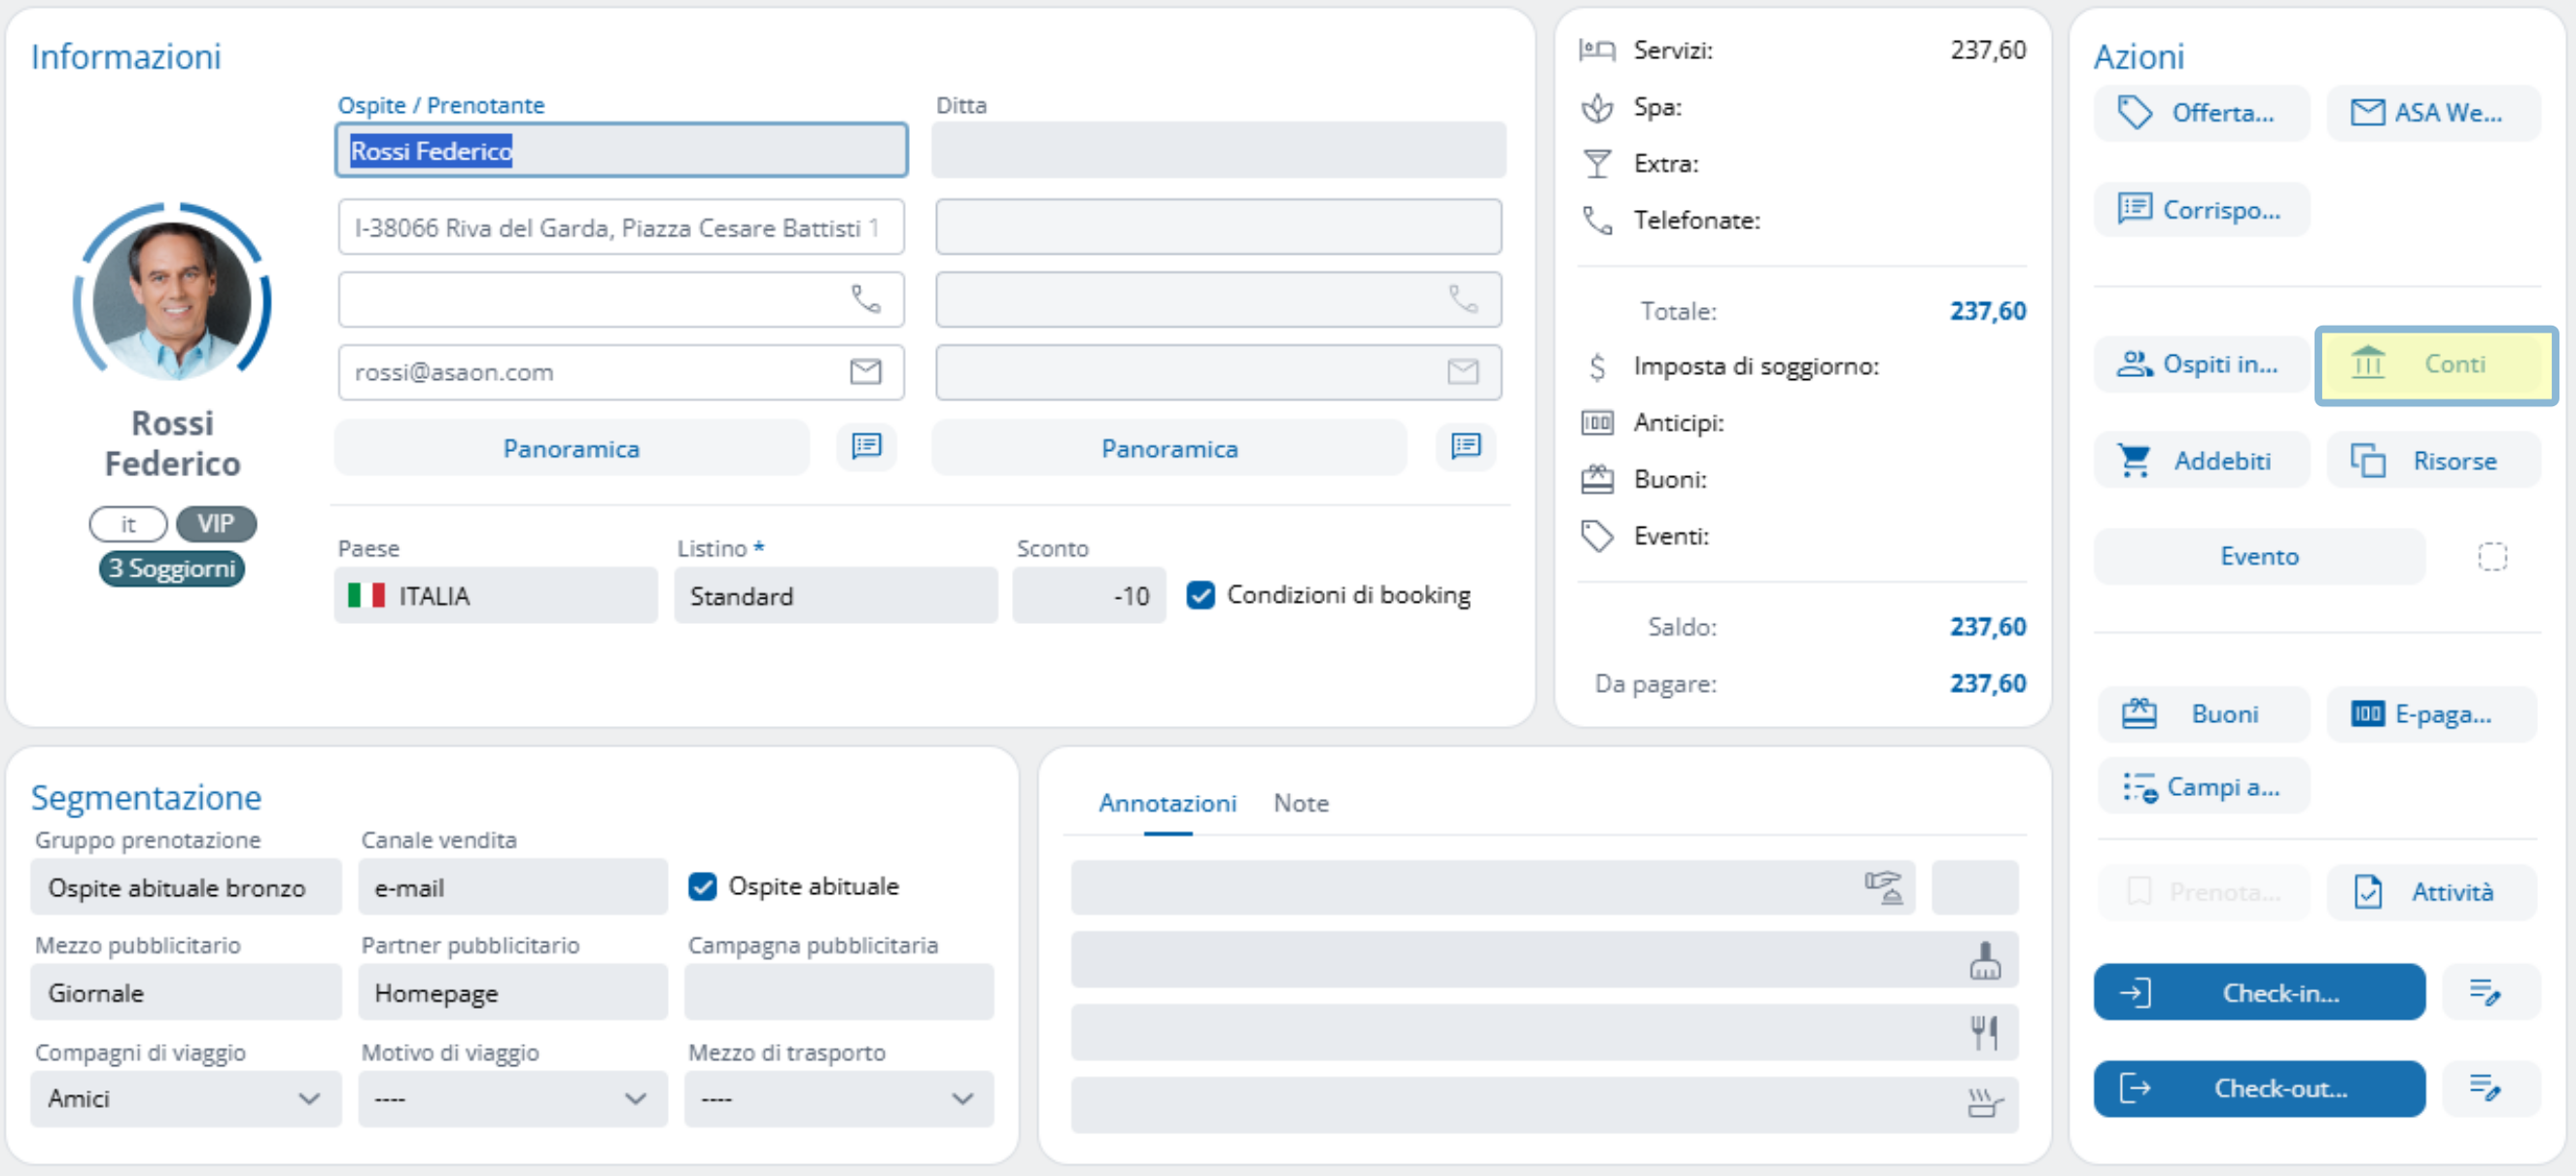Toggle Ospite abituale checkbox
The image size is (2576, 1176).
pos(702,886)
